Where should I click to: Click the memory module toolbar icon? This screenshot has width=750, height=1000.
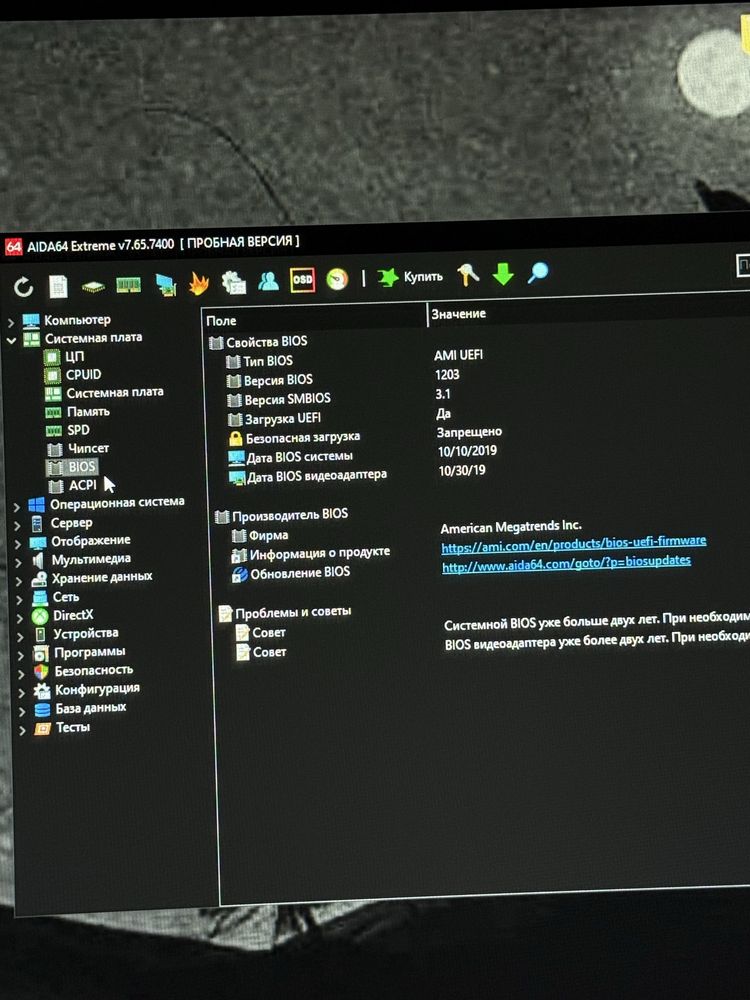128,284
